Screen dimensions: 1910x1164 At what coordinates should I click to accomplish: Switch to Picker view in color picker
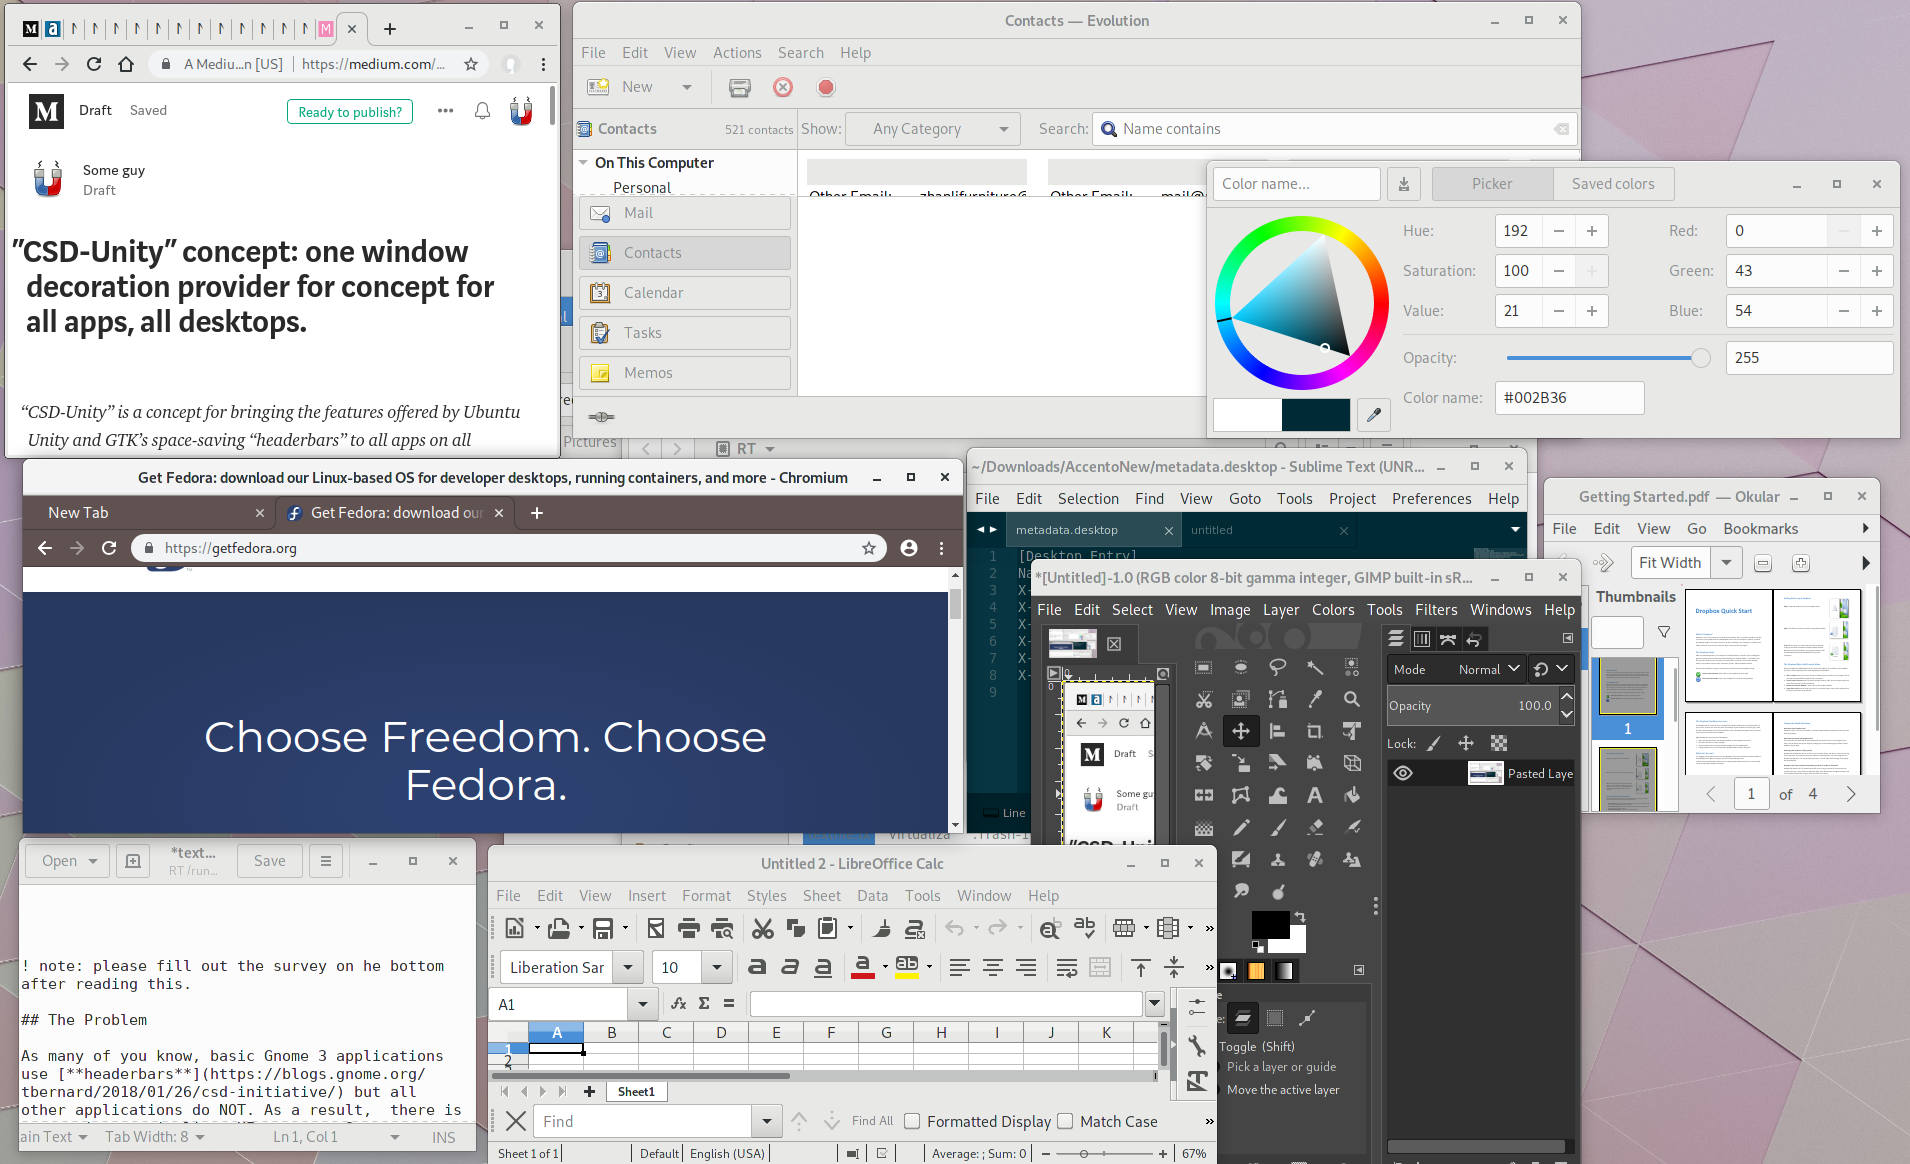coord(1492,184)
